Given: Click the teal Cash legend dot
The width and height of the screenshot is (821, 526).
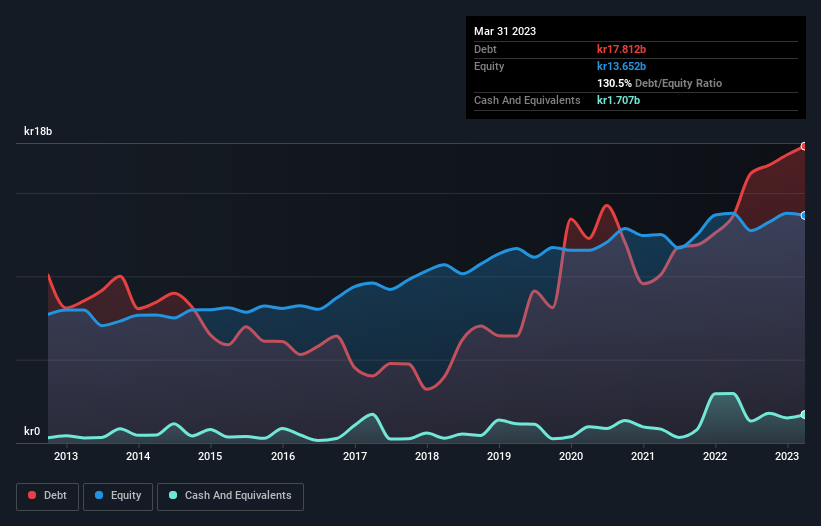Looking at the screenshot, I should tap(173, 495).
